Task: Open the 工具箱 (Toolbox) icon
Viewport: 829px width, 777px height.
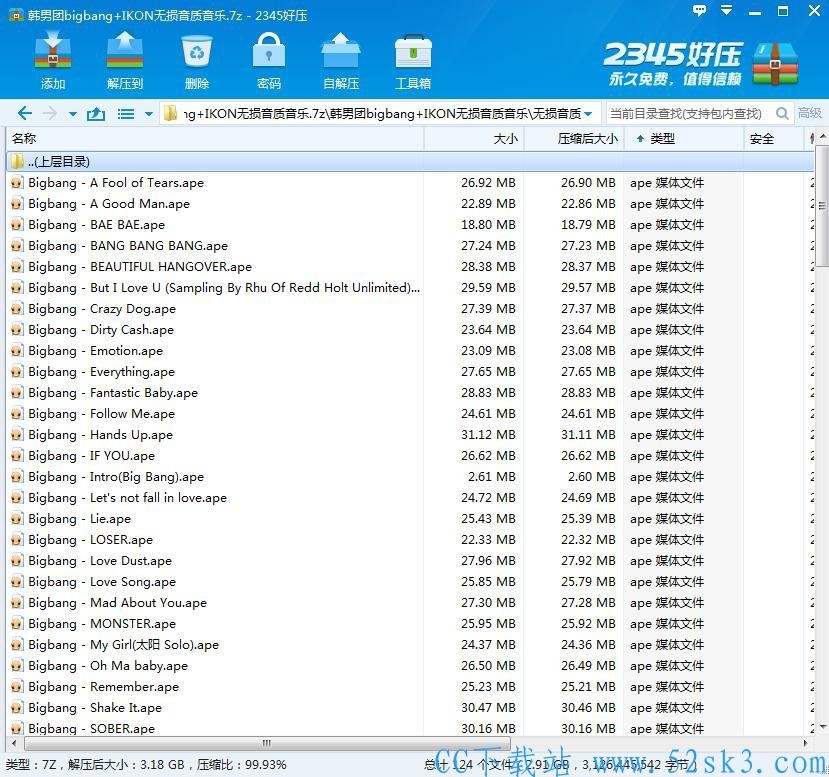Action: coord(413,51)
